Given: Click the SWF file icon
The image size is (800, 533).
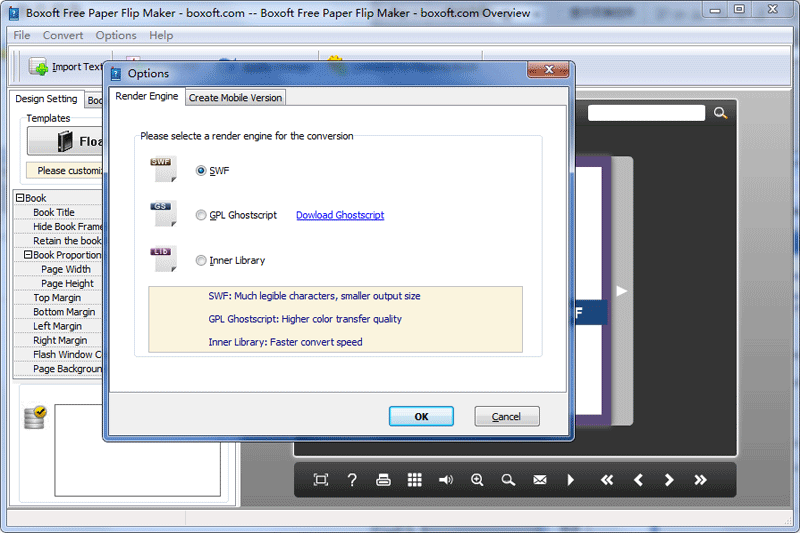Looking at the screenshot, I should pos(163,169).
